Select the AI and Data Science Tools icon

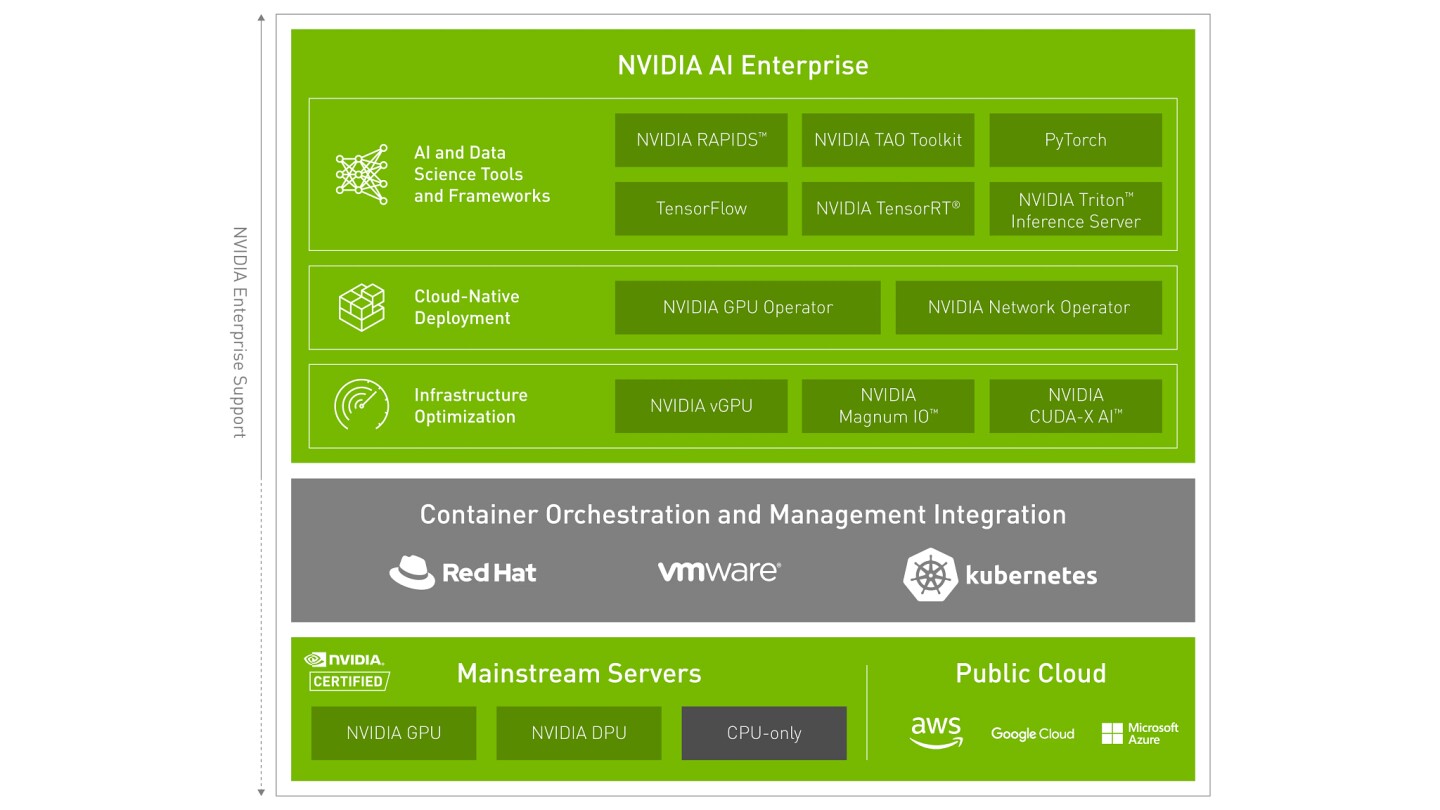click(362, 172)
